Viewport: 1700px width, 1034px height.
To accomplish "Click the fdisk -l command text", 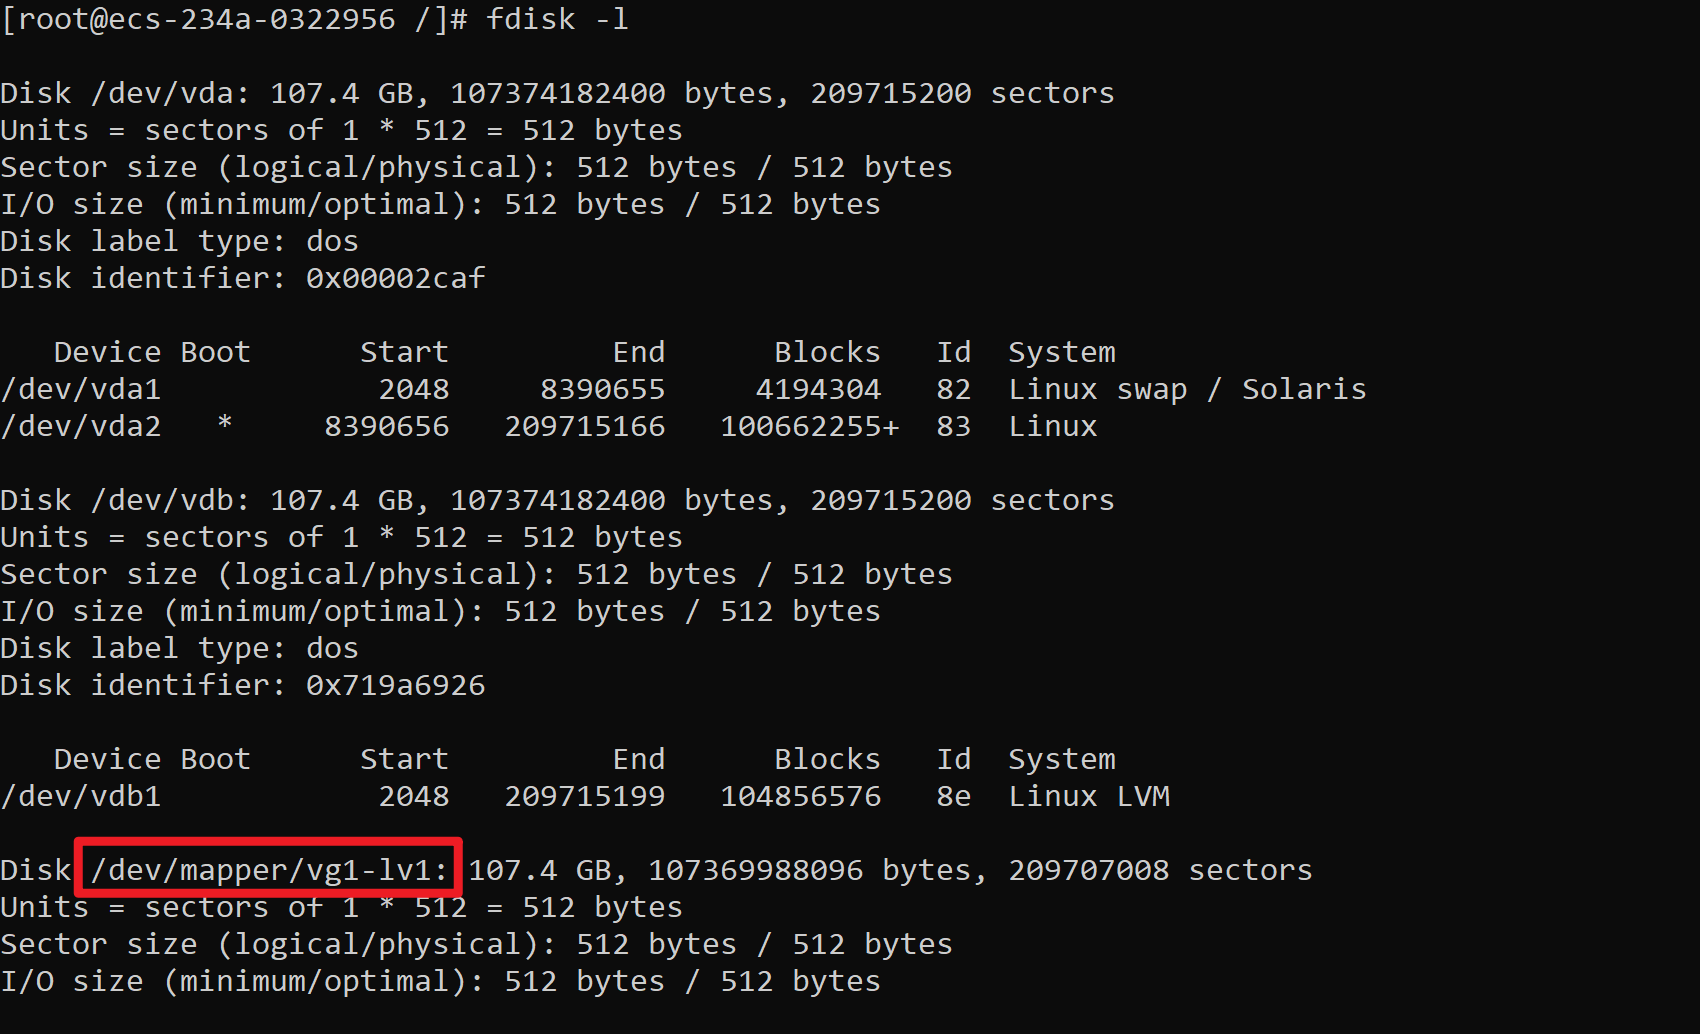I will coord(557,20).
